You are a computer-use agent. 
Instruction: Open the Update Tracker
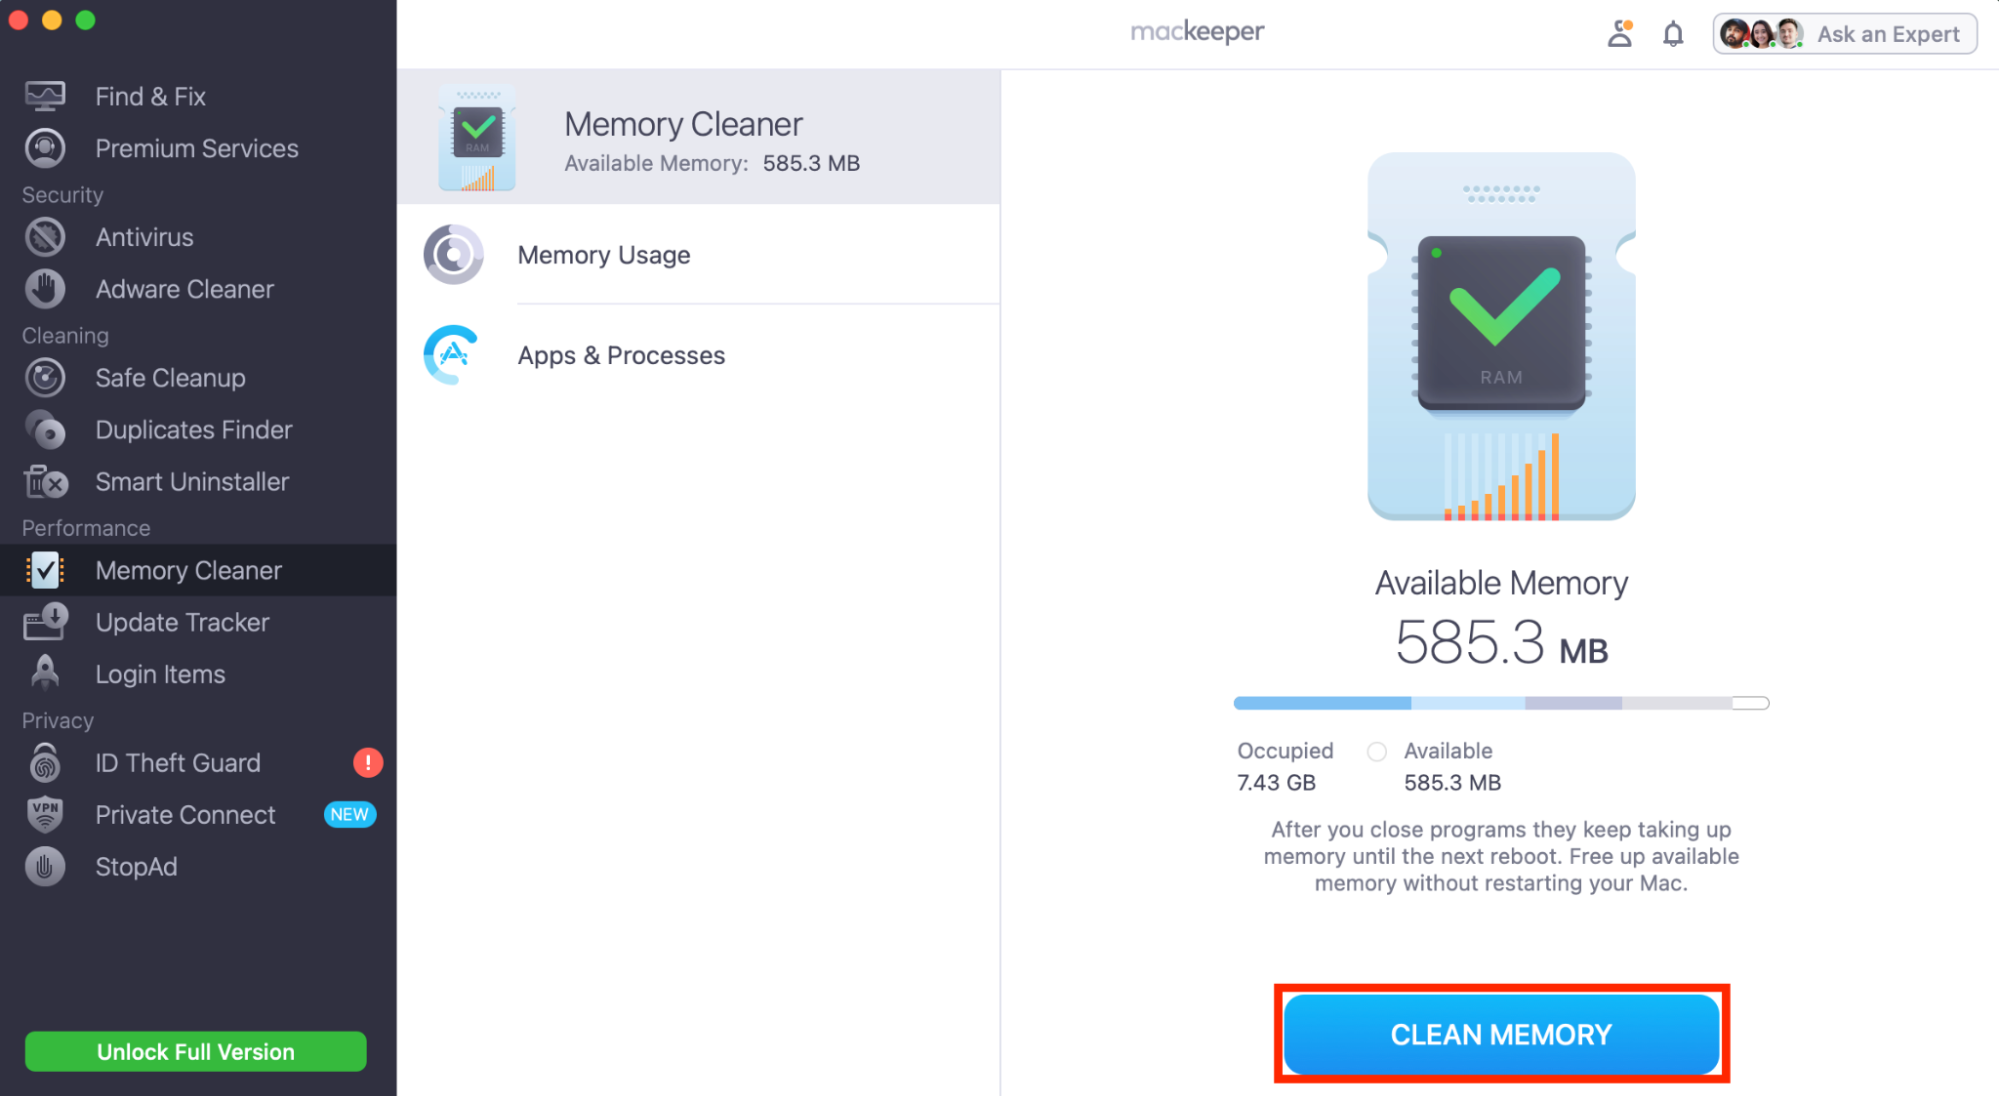point(182,622)
